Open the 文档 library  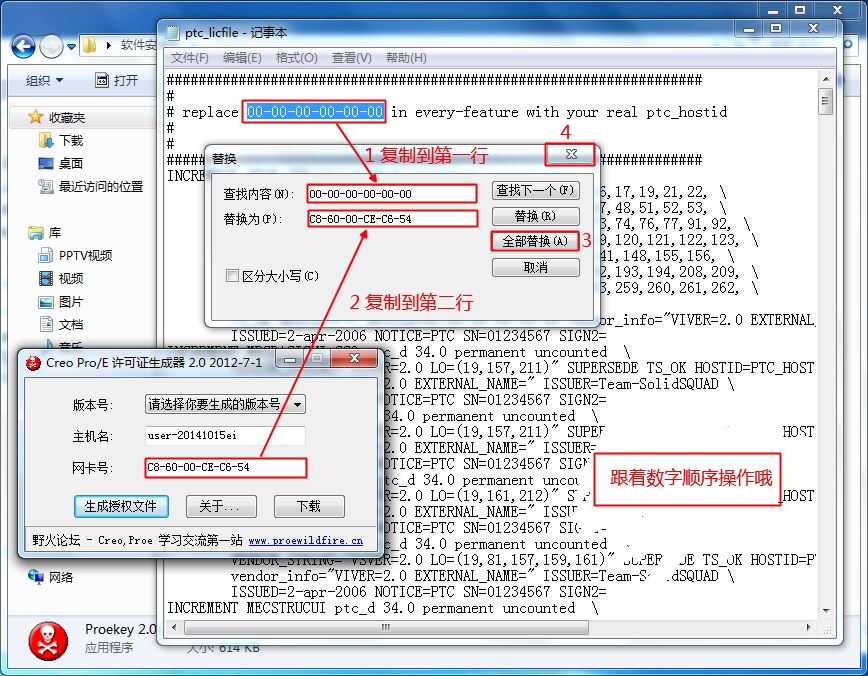pos(61,324)
